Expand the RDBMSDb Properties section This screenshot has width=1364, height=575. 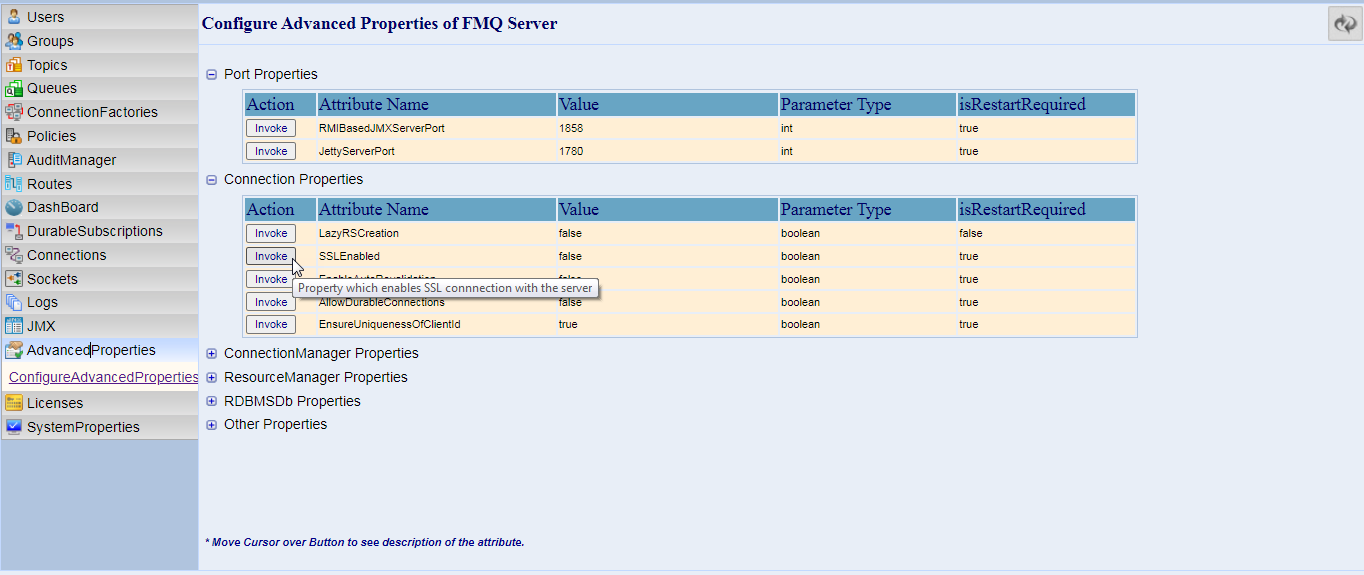click(211, 401)
